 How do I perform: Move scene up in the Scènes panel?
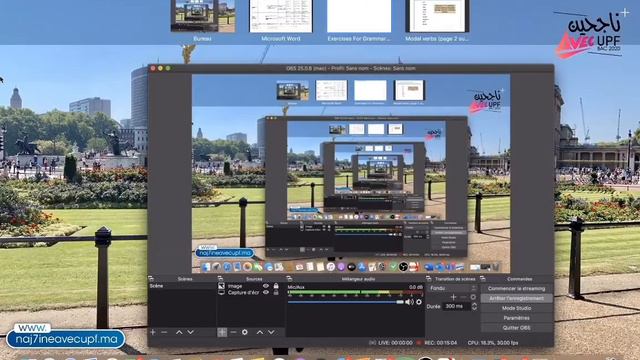[179, 332]
